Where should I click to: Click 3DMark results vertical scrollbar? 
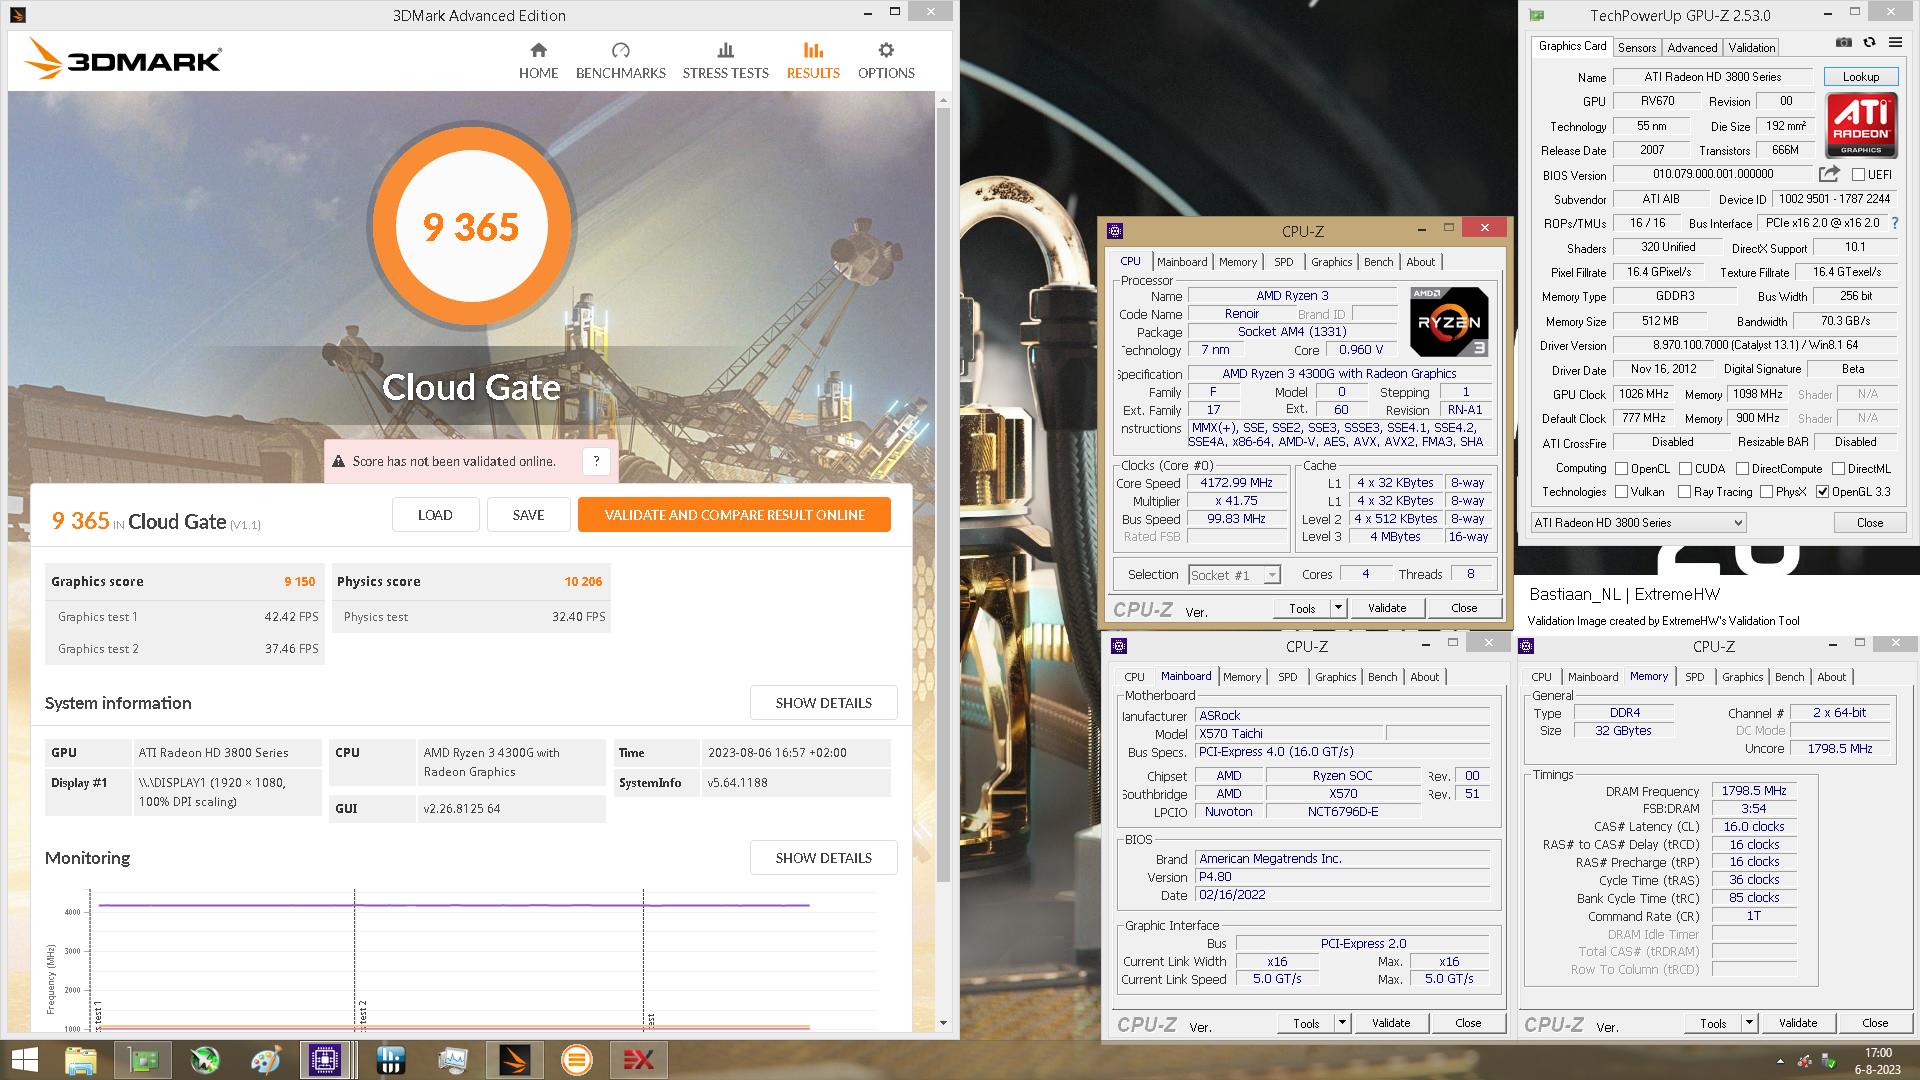click(943, 495)
